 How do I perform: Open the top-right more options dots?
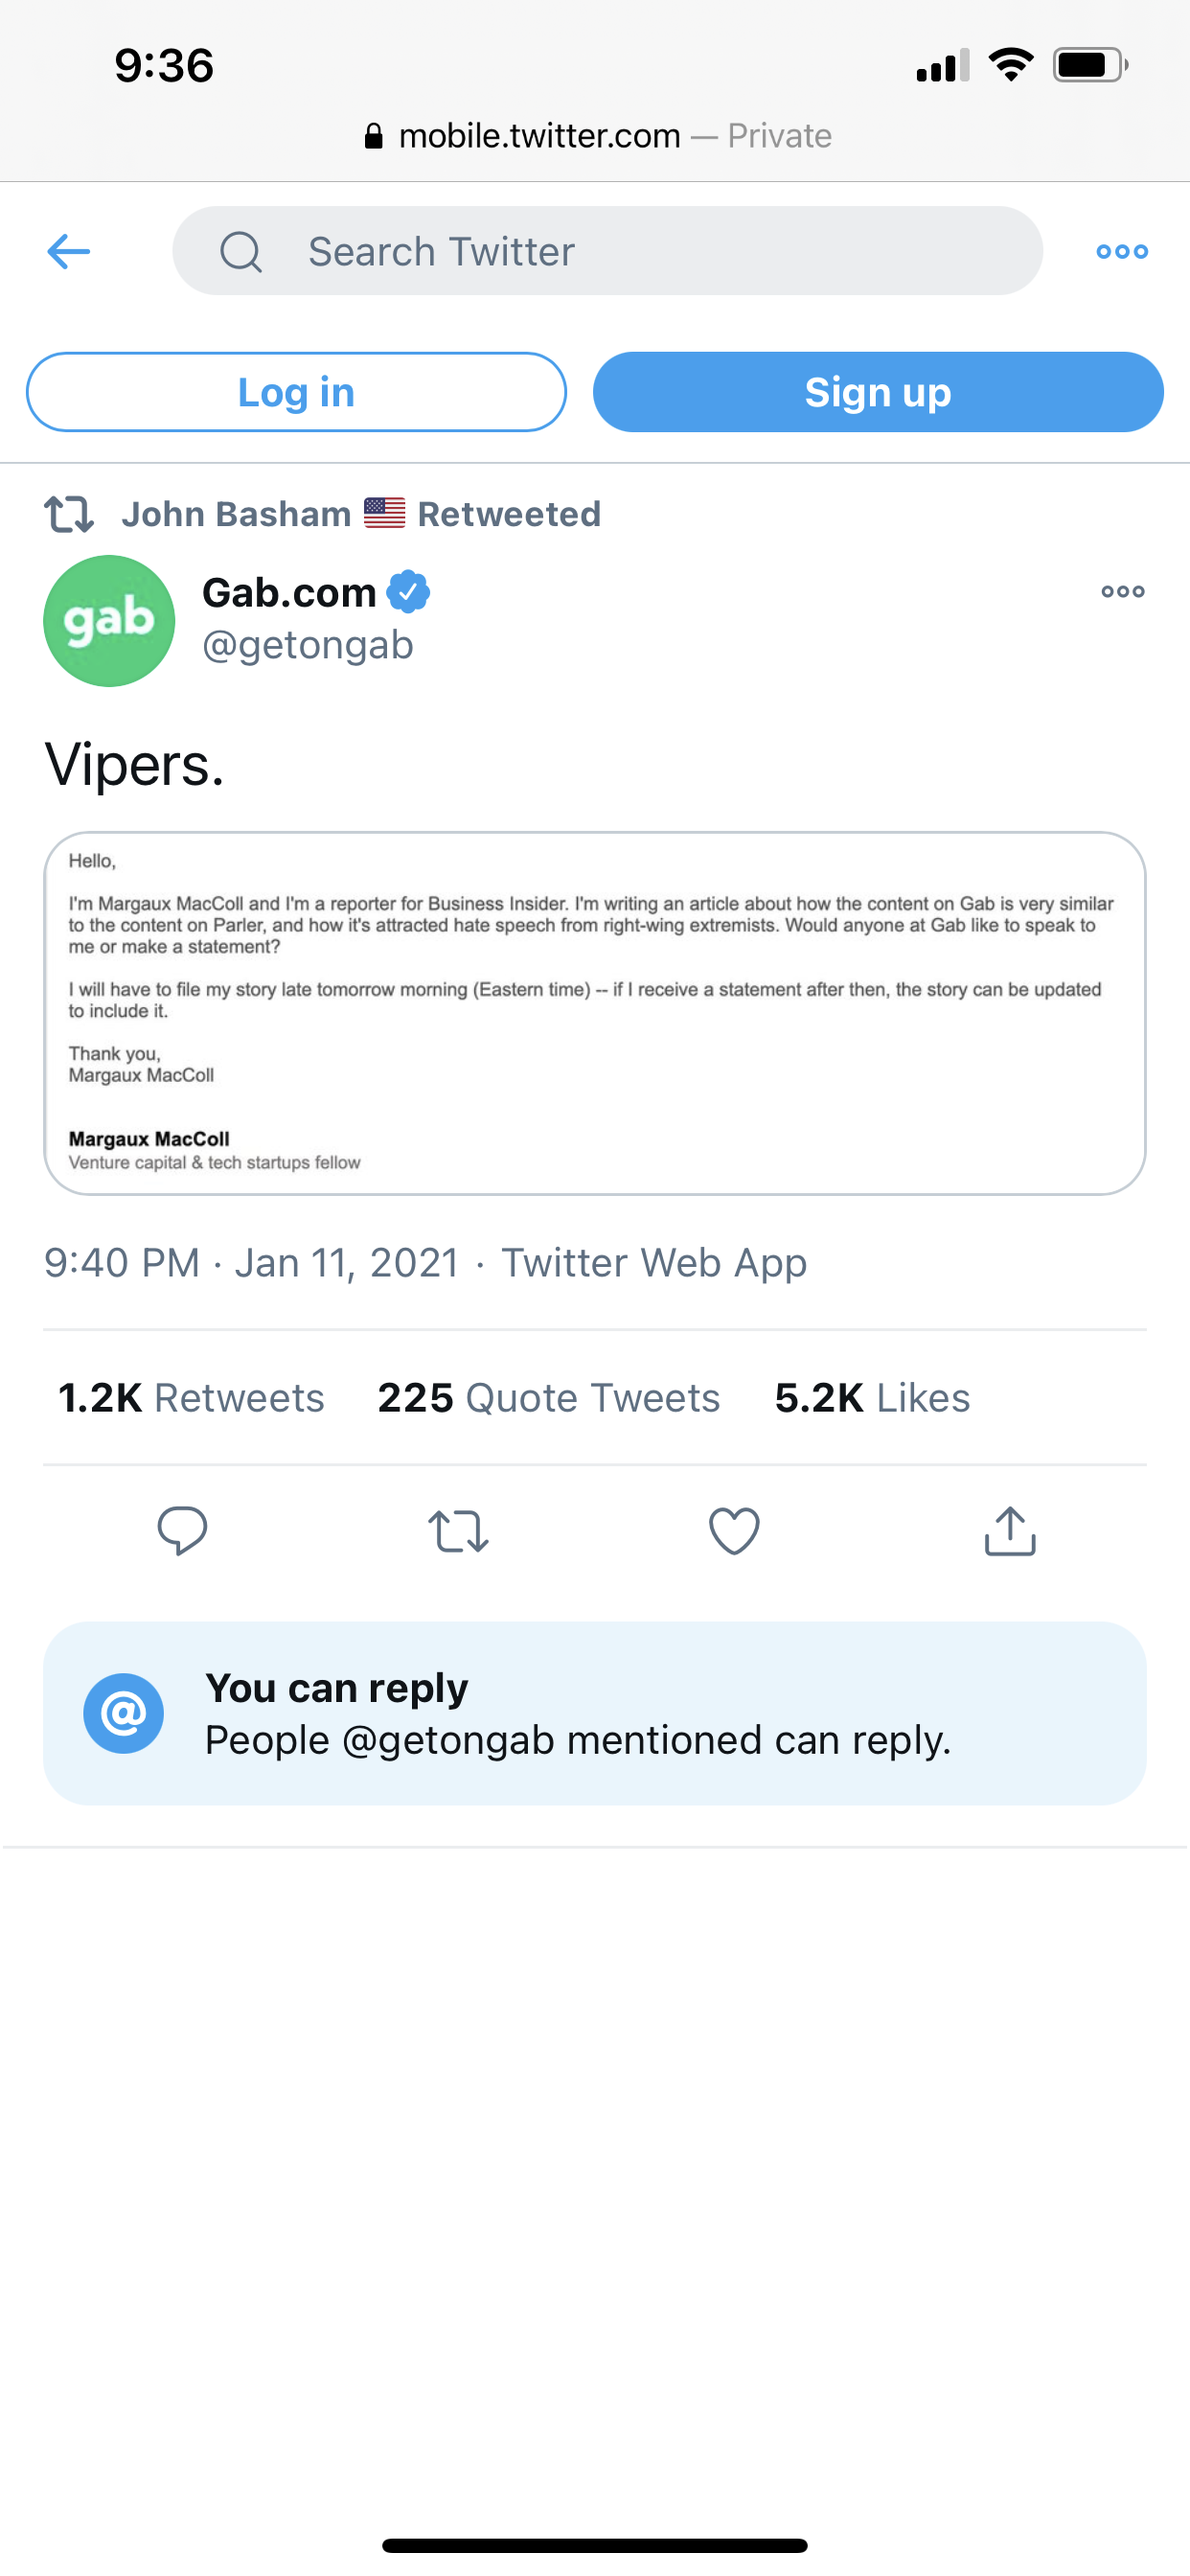pos(1121,251)
